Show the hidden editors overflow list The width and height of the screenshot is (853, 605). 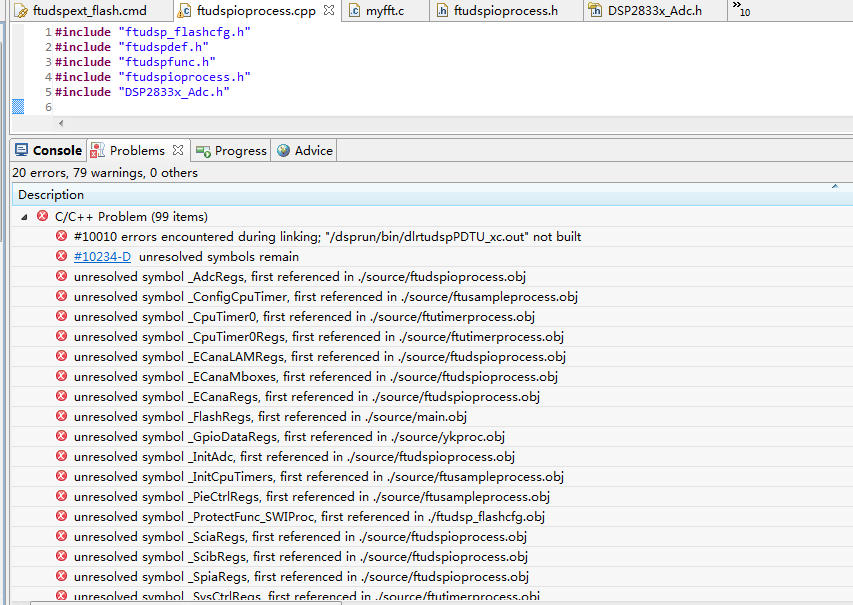(x=741, y=8)
